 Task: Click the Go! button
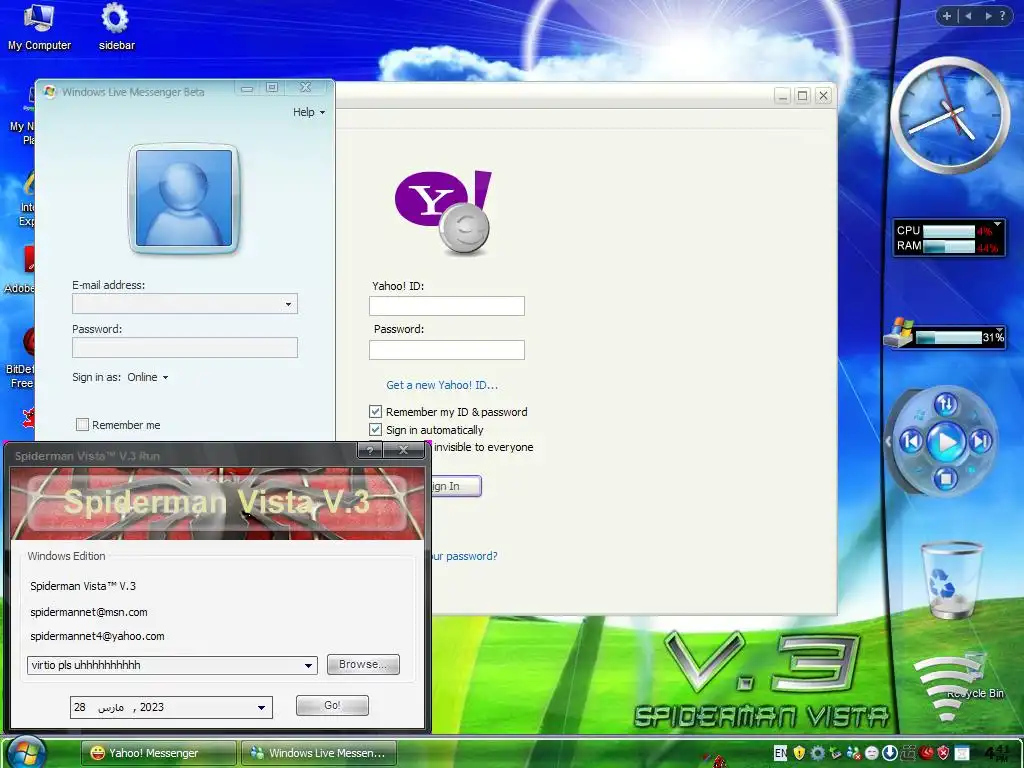coord(332,705)
